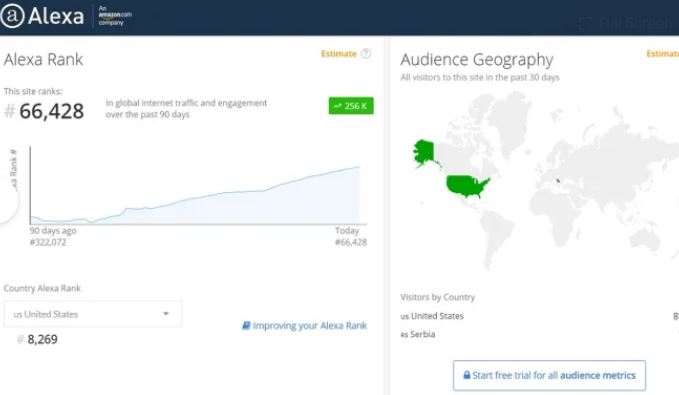Click the 'rs Serbia' visitor country row
Screen dimensions: 679x395
(417, 334)
